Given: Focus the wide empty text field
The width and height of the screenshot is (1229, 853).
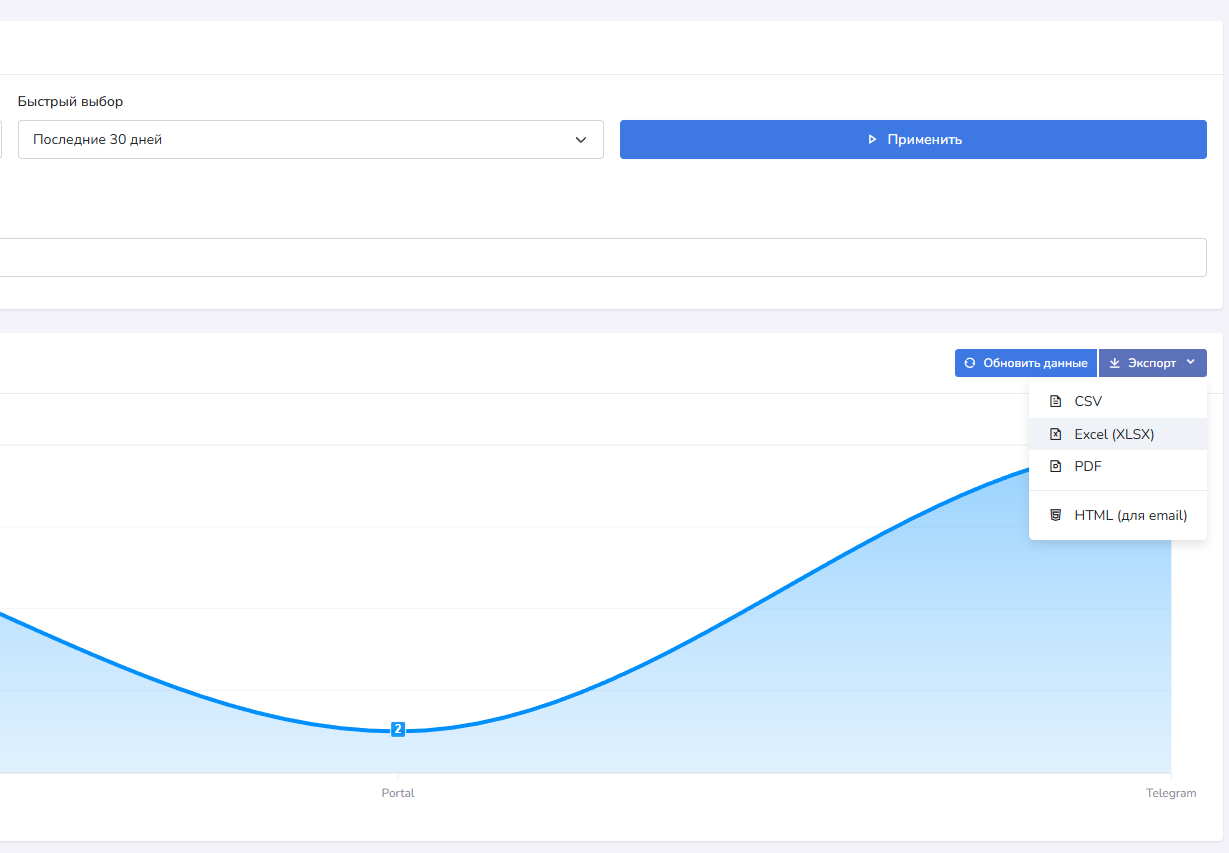Looking at the screenshot, I should 600,257.
